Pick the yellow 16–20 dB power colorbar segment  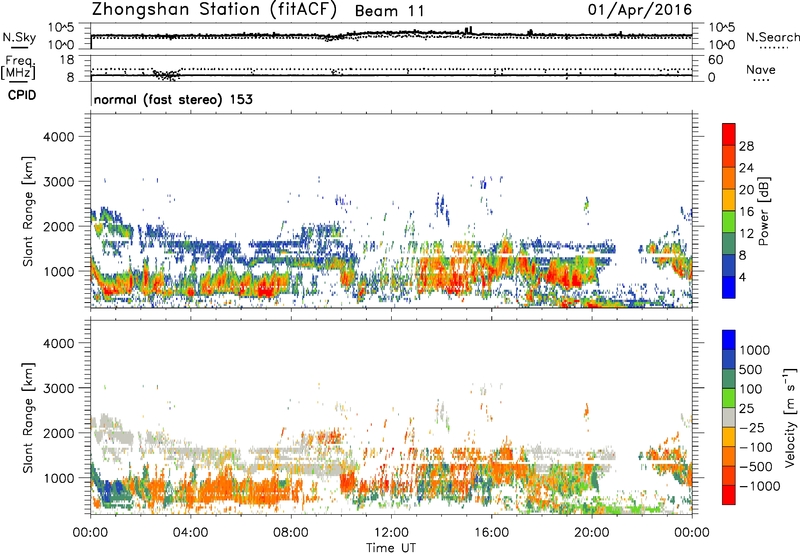[x=729, y=200]
